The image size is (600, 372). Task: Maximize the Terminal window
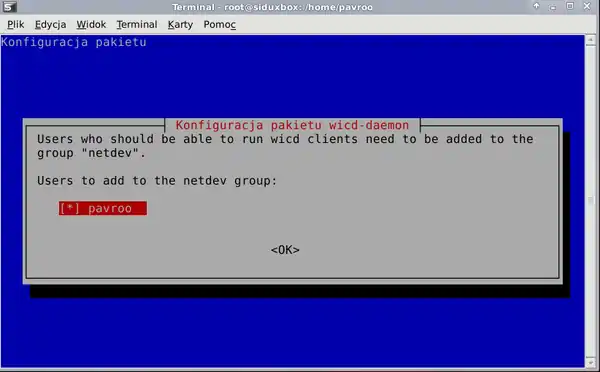pos(570,6)
